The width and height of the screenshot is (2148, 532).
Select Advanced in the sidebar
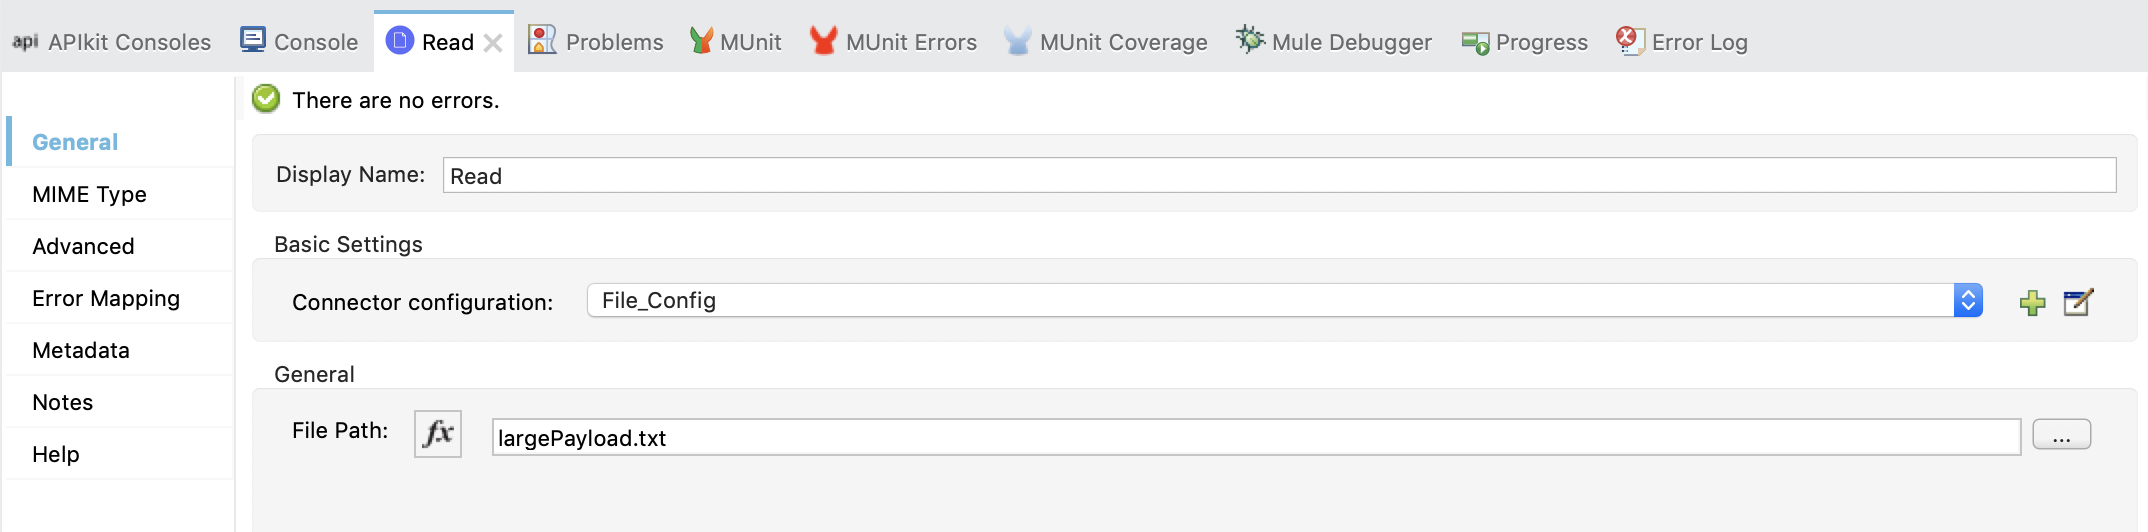[83, 246]
